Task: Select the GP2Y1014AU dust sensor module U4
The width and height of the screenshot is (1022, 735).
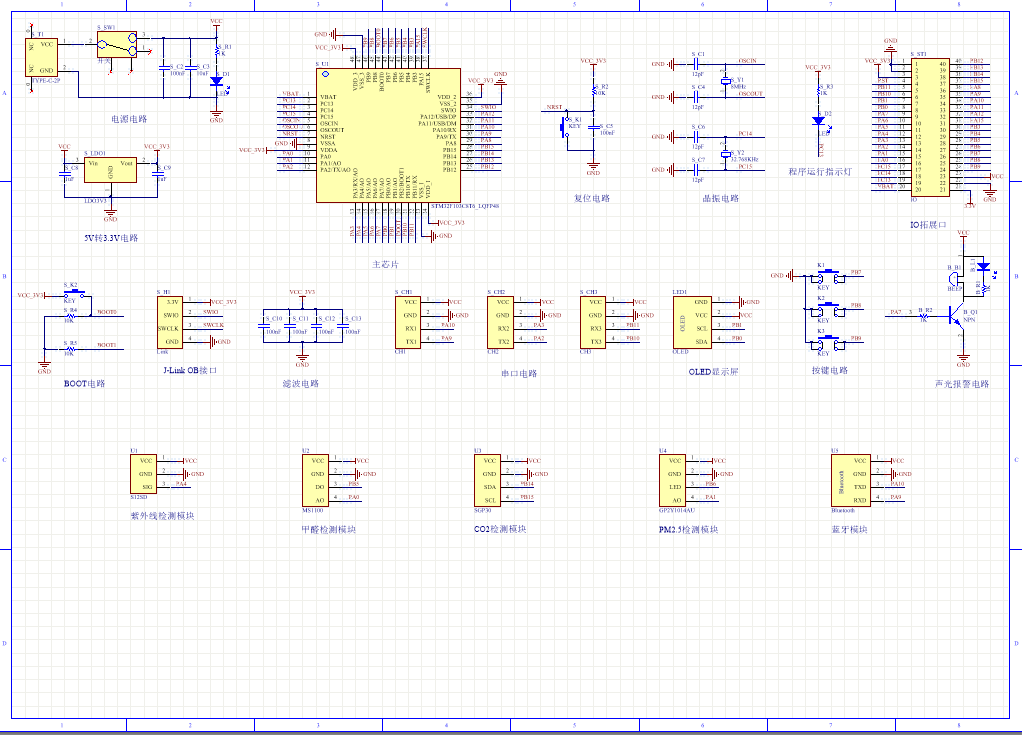Action: click(673, 481)
